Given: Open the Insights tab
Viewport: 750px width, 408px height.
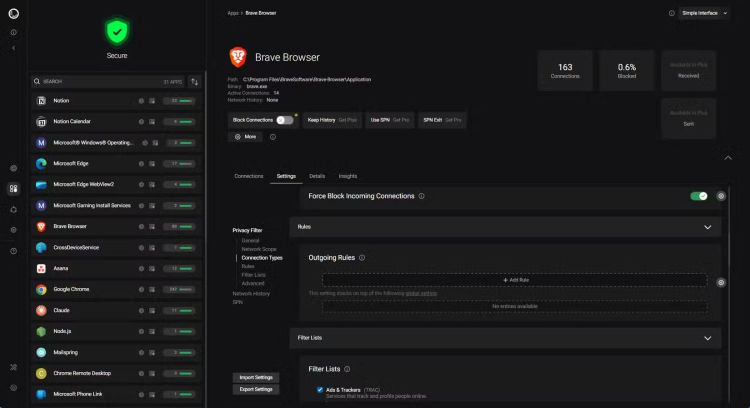Looking at the screenshot, I should [x=348, y=176].
